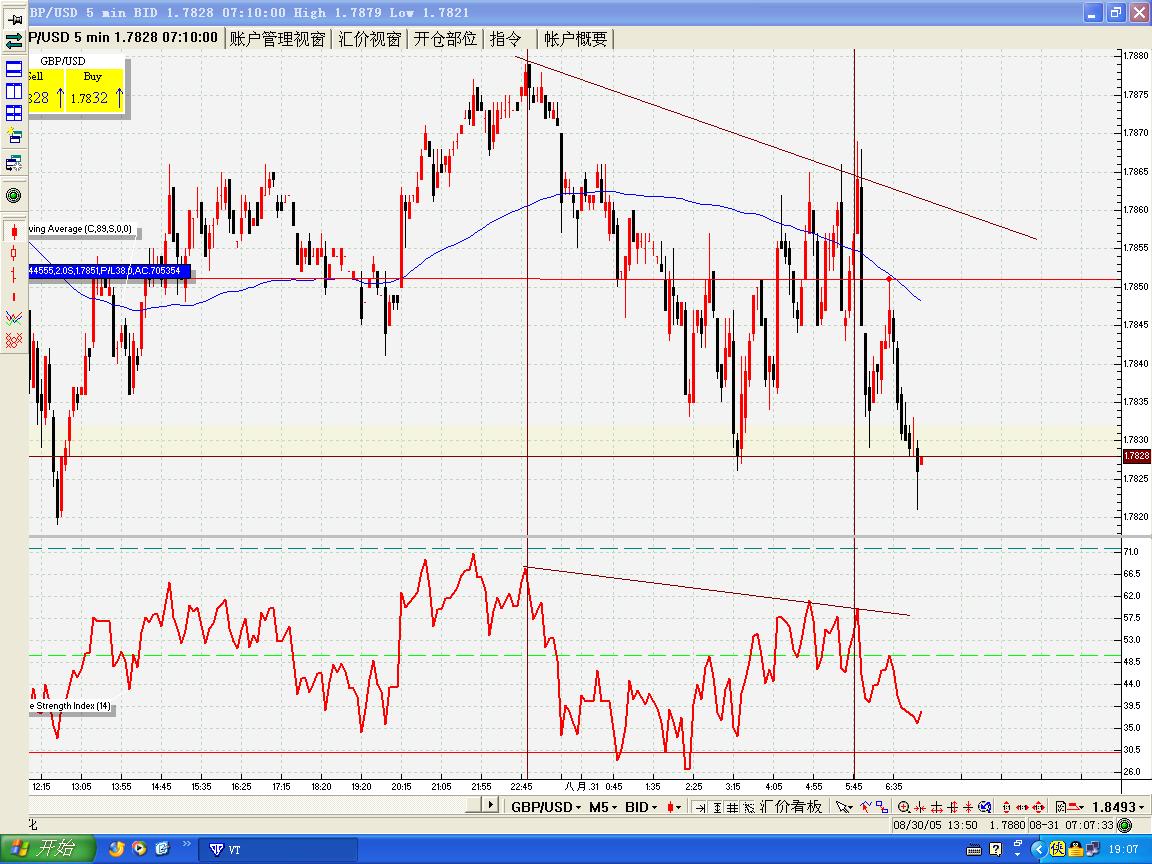Viewport: 1152px width, 864px height.
Task: Toggle the multi-line chart overlay icon
Action: click(14, 318)
